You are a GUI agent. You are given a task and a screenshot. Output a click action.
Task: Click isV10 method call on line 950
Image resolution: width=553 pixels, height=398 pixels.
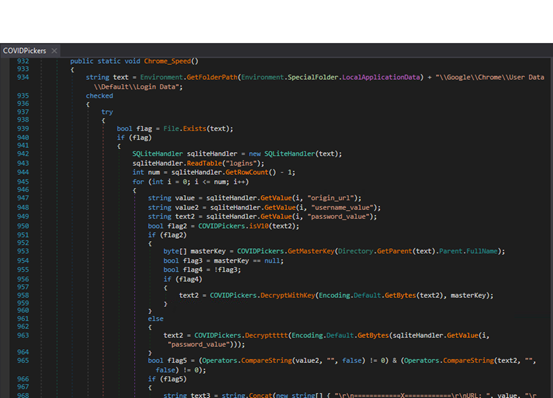[x=259, y=226]
